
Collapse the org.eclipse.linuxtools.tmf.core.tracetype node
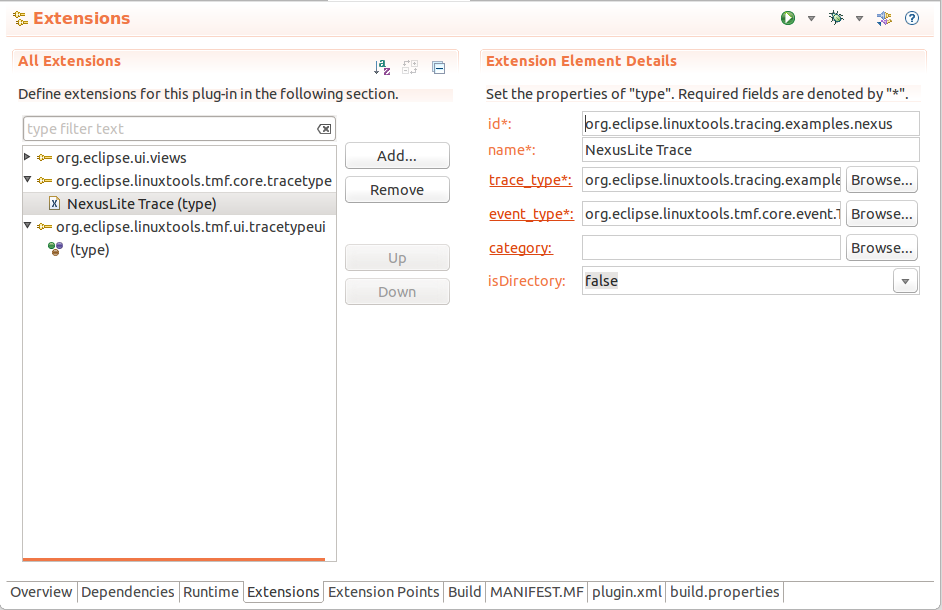28,180
